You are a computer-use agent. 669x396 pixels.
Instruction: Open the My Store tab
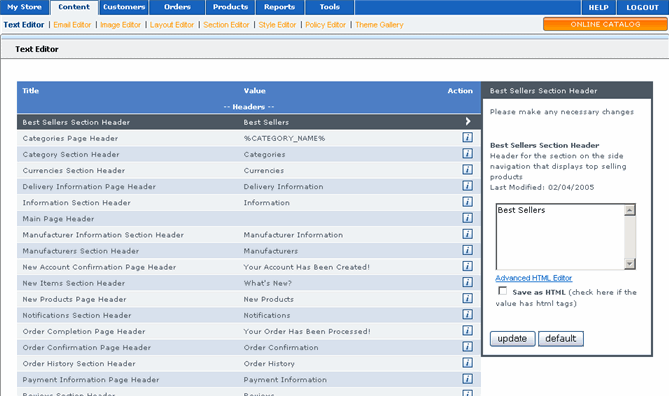point(24,7)
